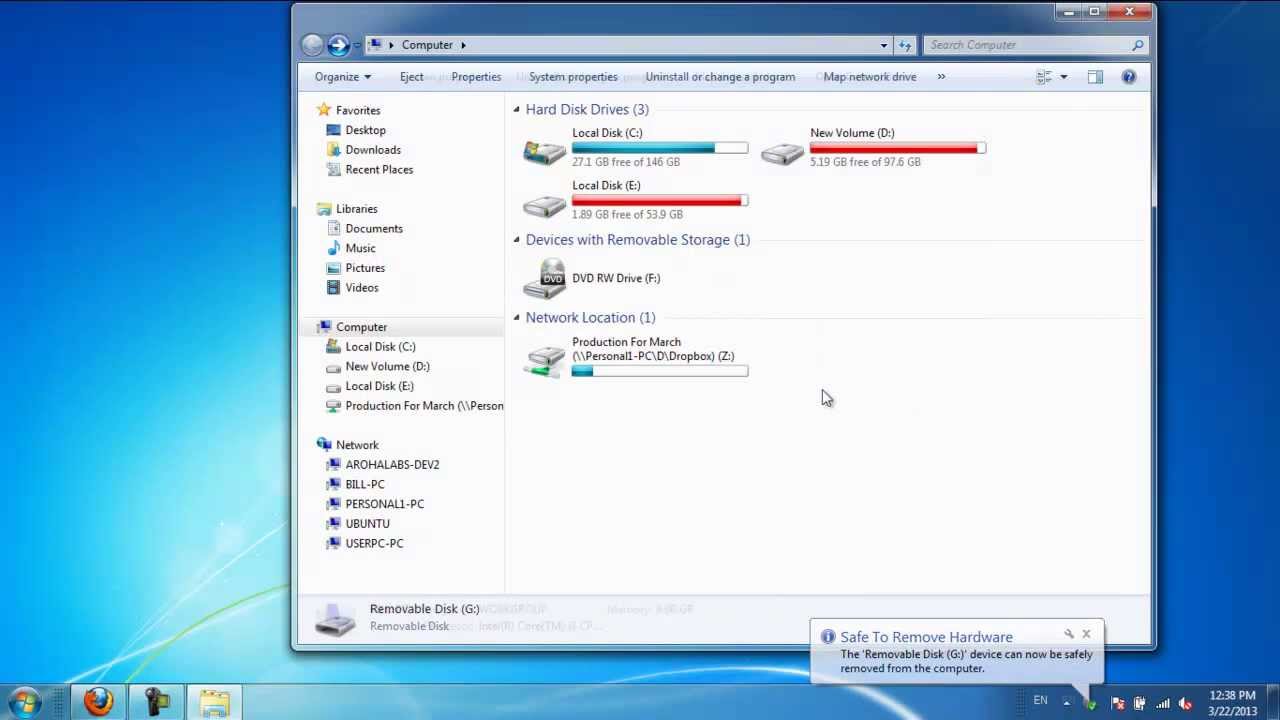Open BILL-PC network computer
This screenshot has width=1280, height=720.
point(365,484)
